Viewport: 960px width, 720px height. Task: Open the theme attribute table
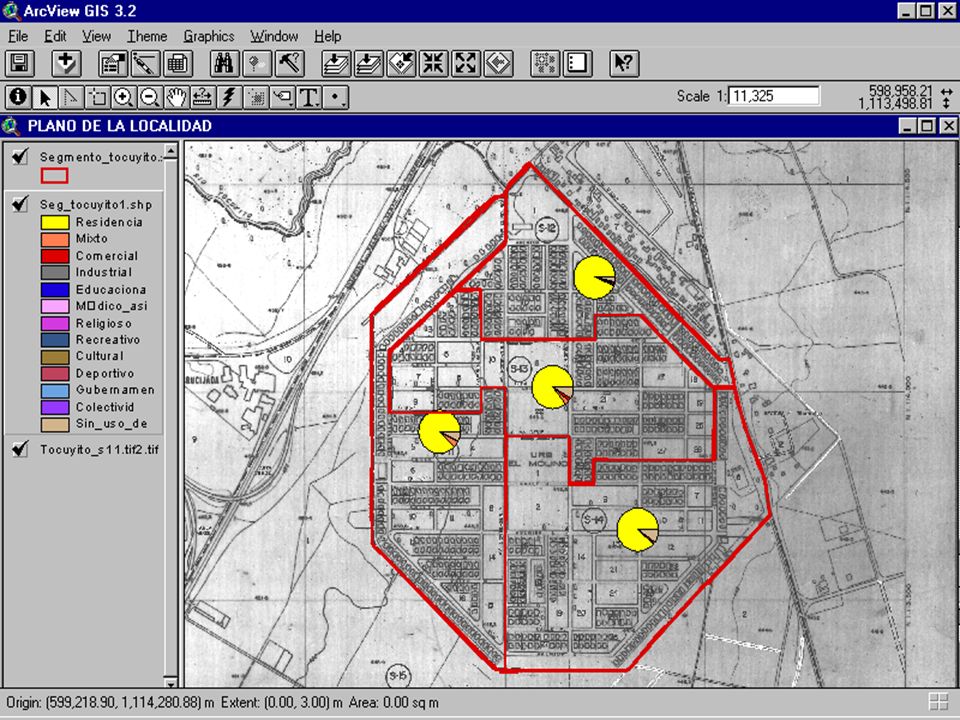[x=178, y=64]
